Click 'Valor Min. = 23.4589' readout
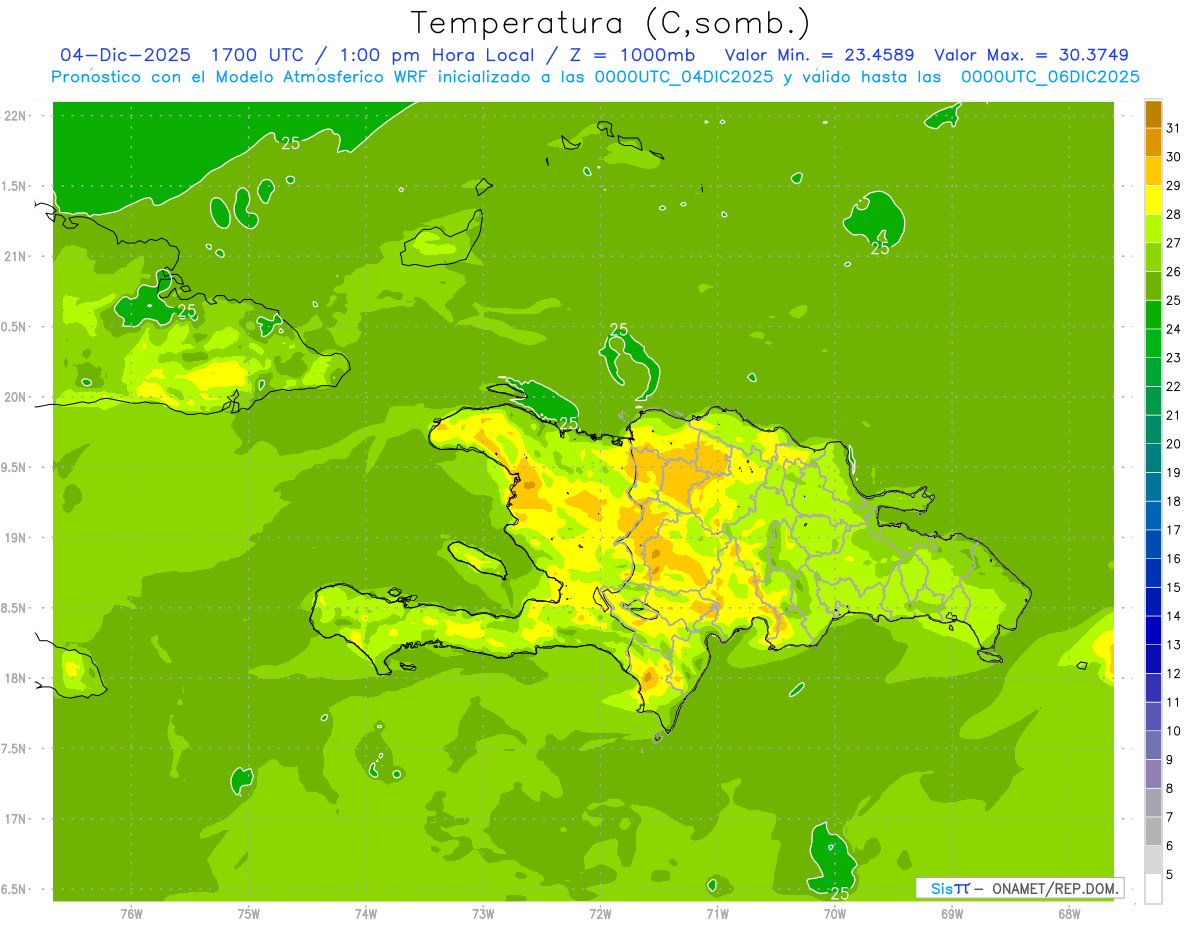The height and width of the screenshot is (927, 1200). 819,55
